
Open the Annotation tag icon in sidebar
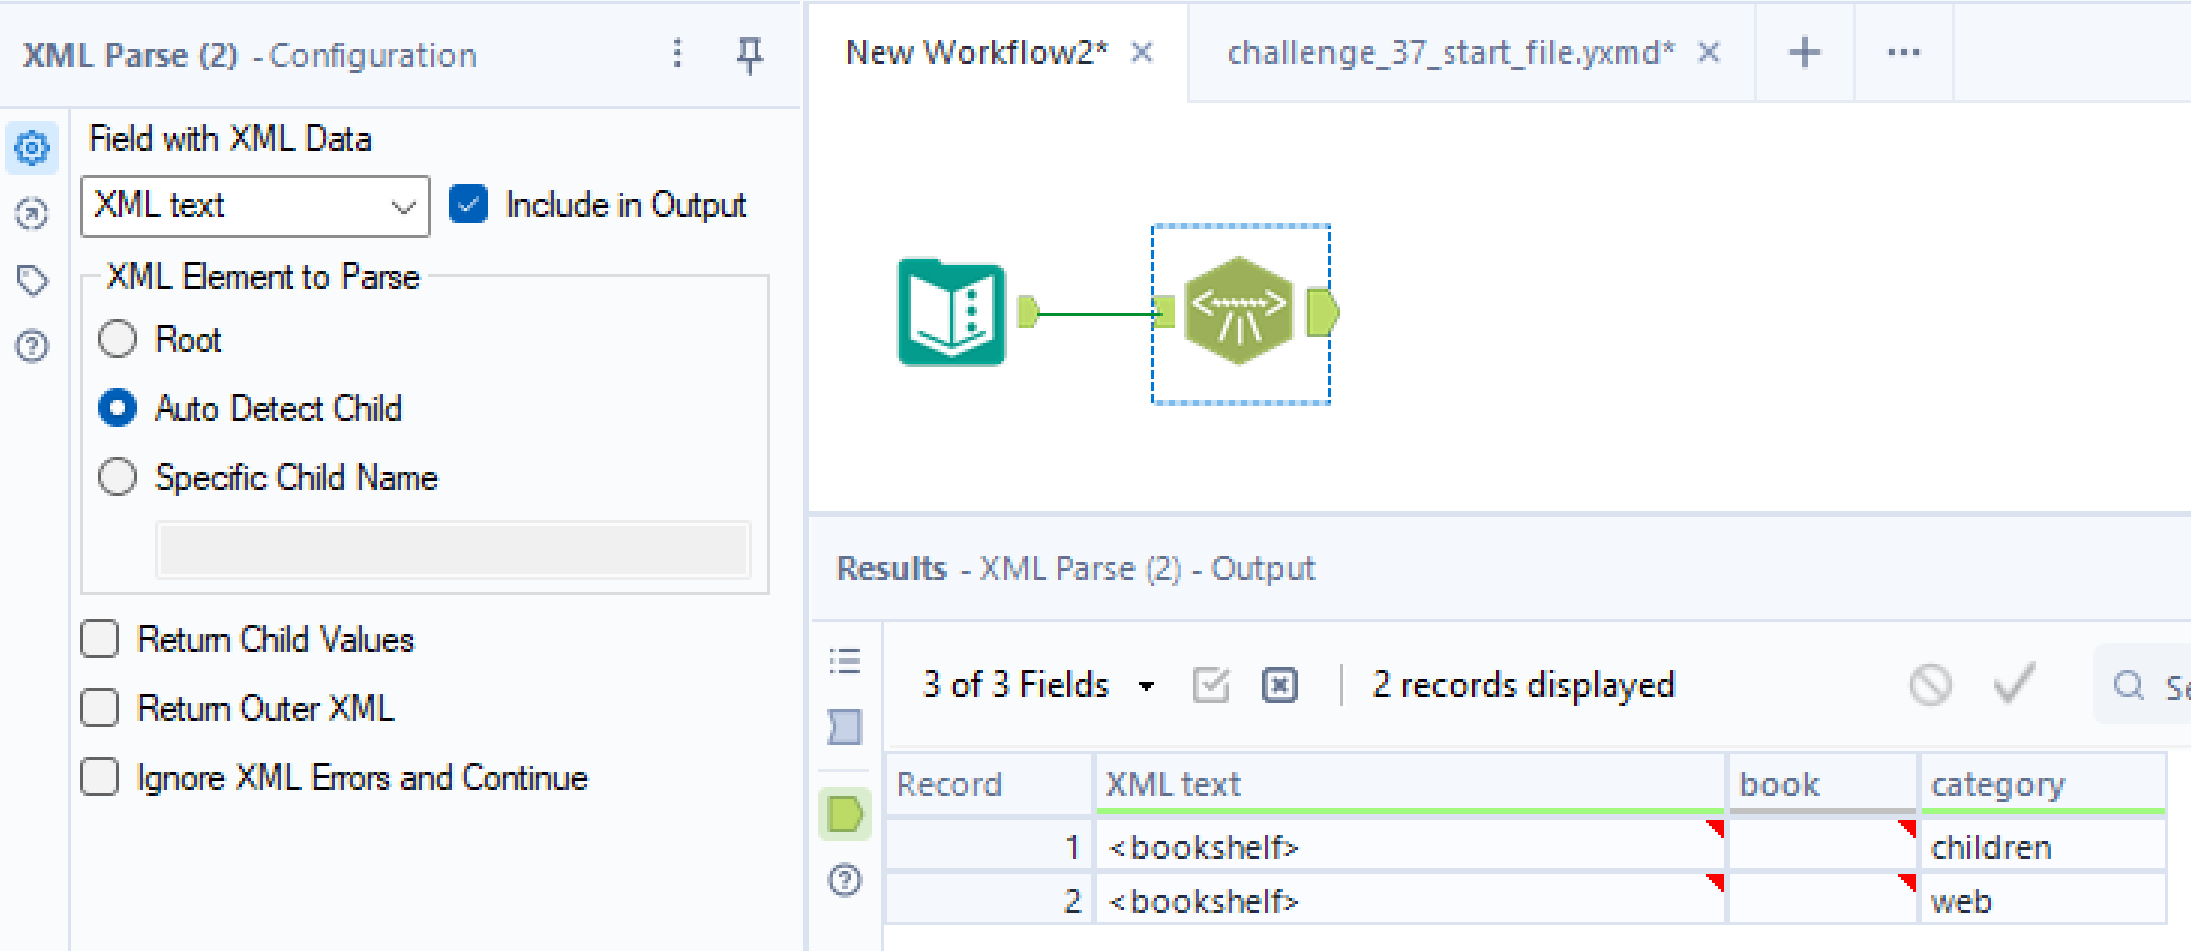click(32, 280)
